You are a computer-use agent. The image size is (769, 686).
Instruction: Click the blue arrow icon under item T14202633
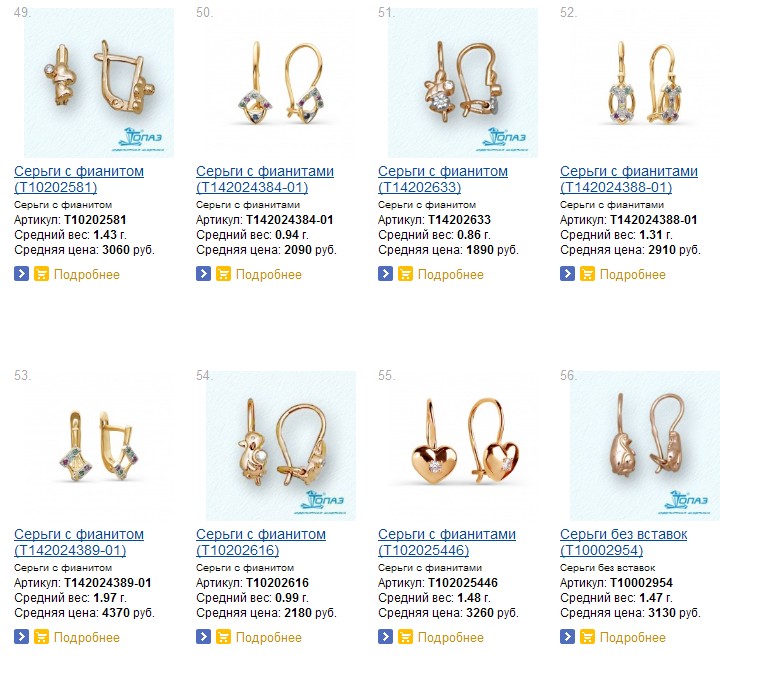pyautogui.click(x=385, y=274)
